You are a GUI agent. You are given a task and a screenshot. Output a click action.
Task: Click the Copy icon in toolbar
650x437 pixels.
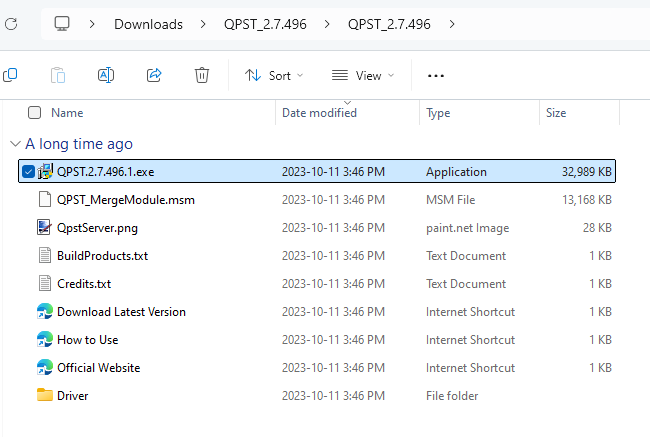click(x=10, y=75)
